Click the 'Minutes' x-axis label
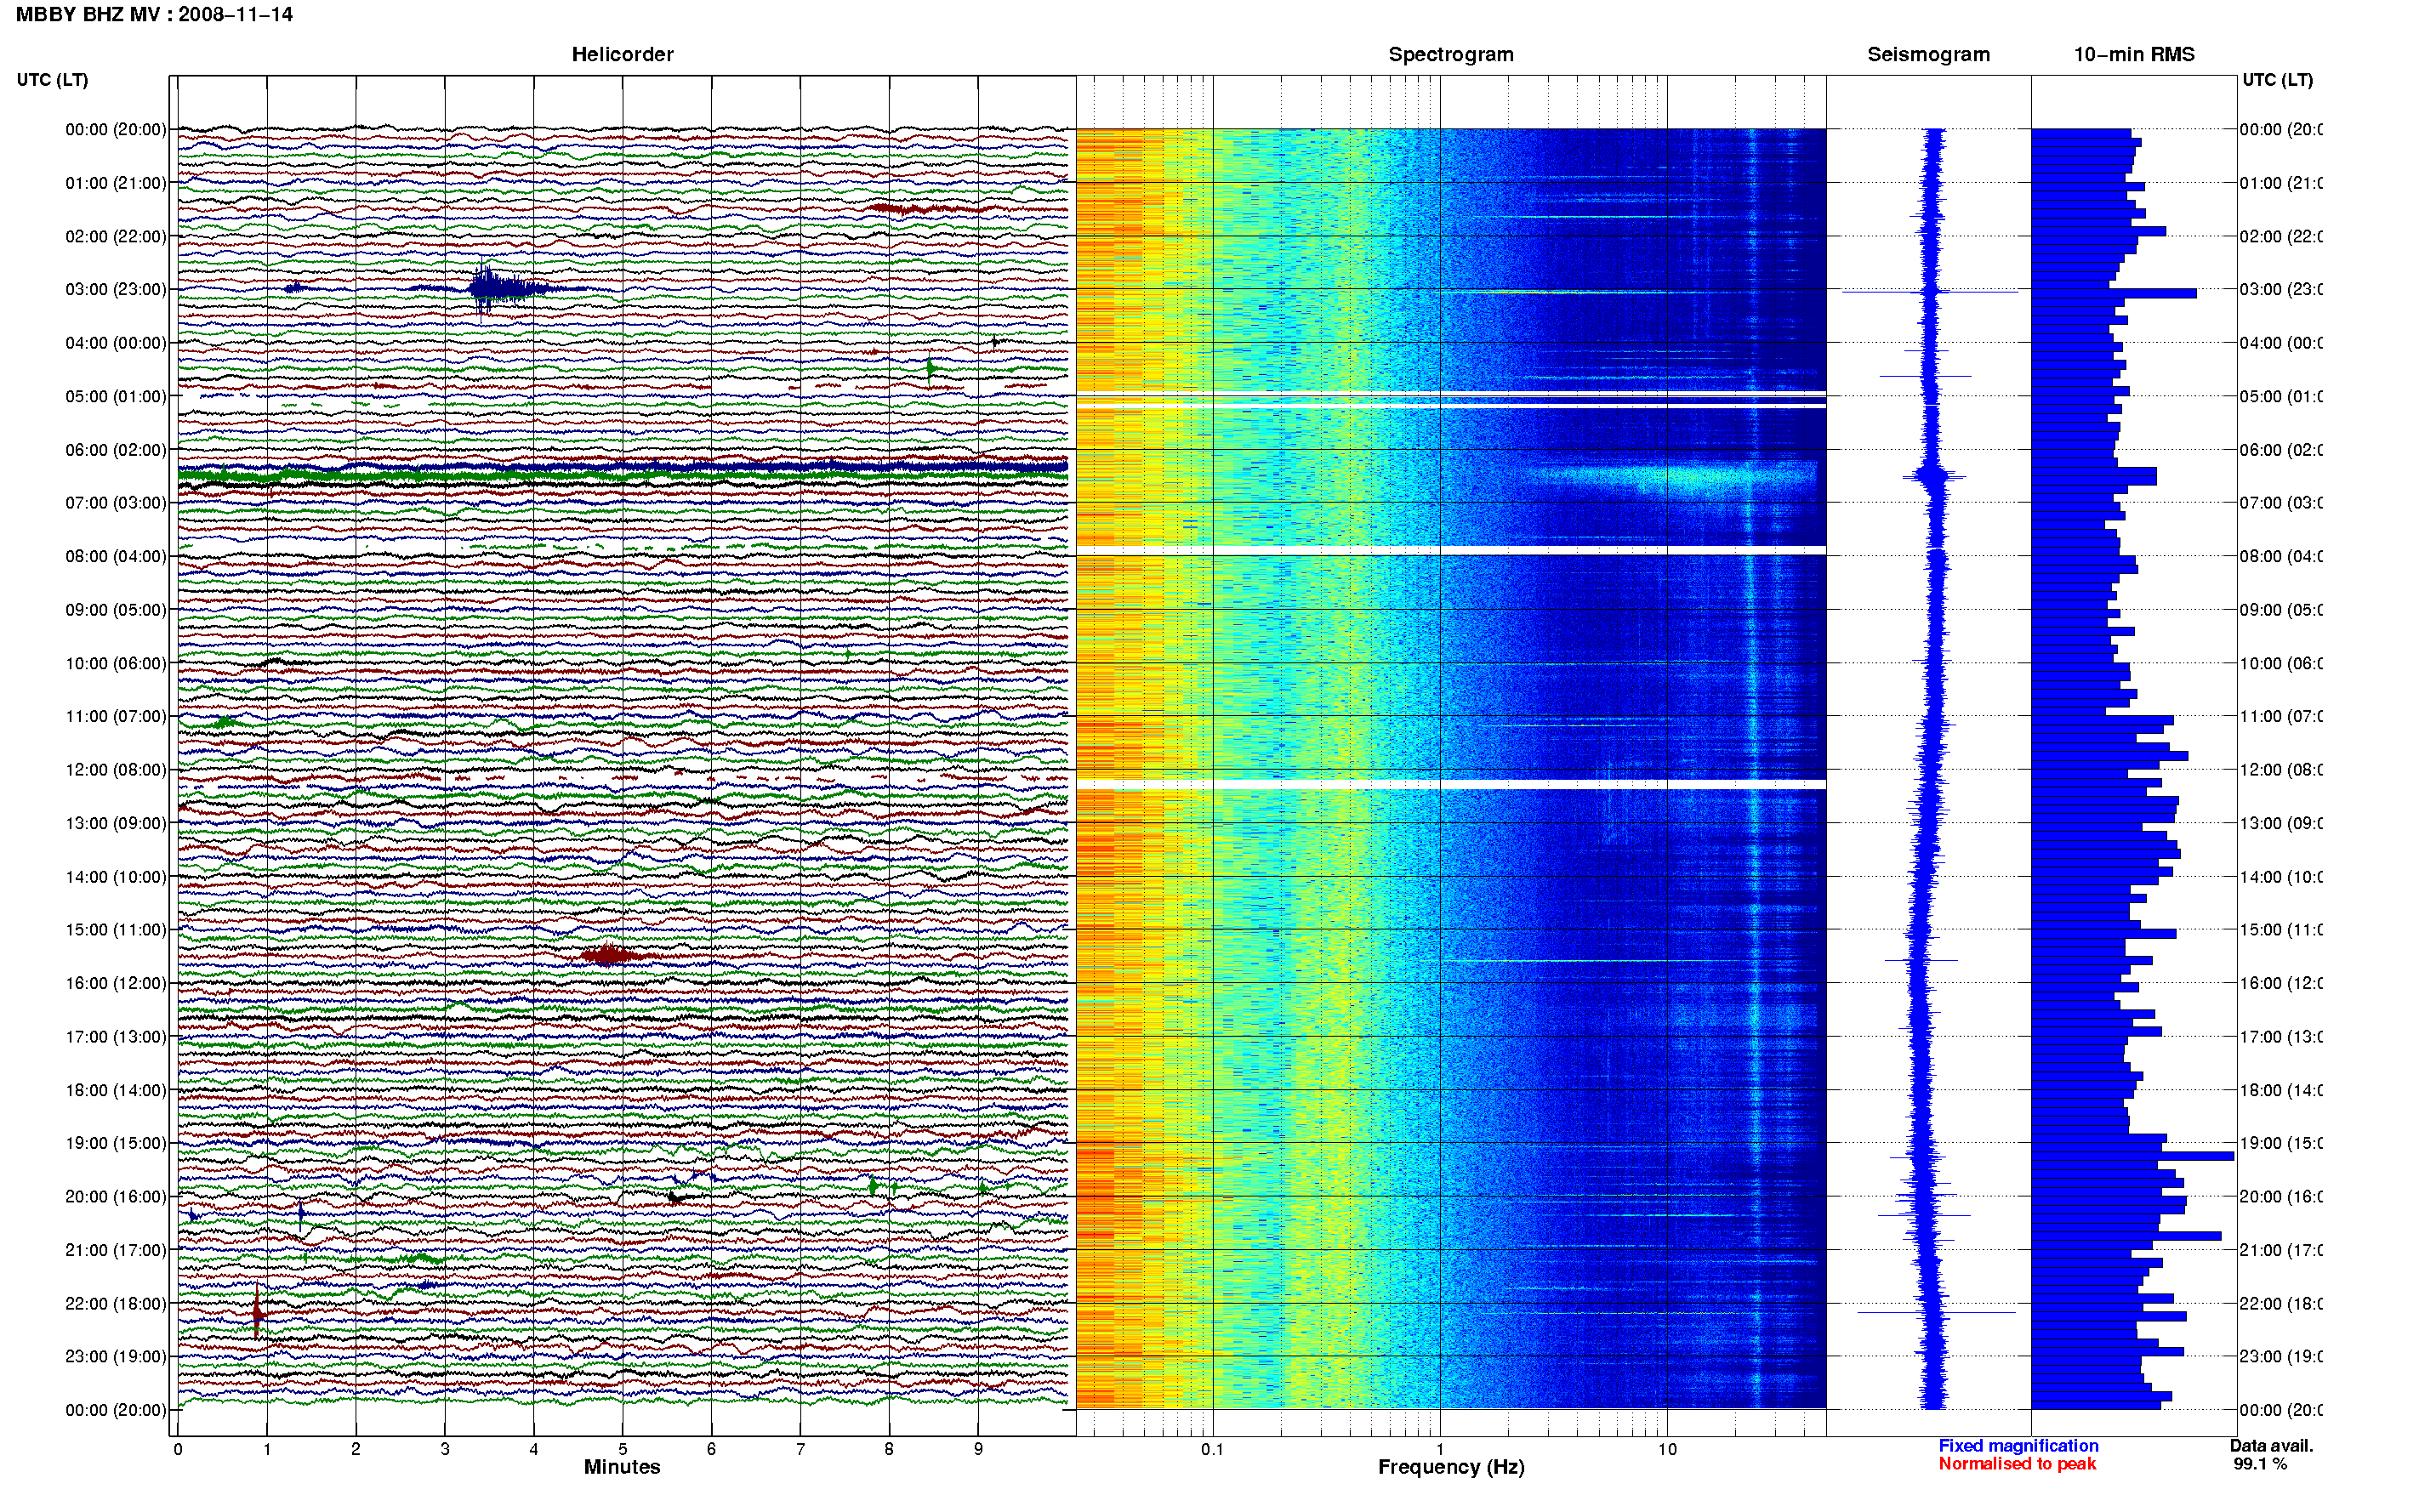 pos(622,1467)
